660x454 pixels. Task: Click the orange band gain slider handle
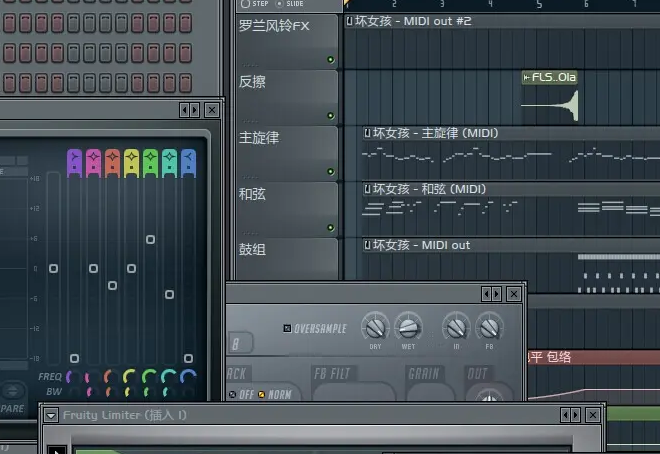tap(112, 286)
